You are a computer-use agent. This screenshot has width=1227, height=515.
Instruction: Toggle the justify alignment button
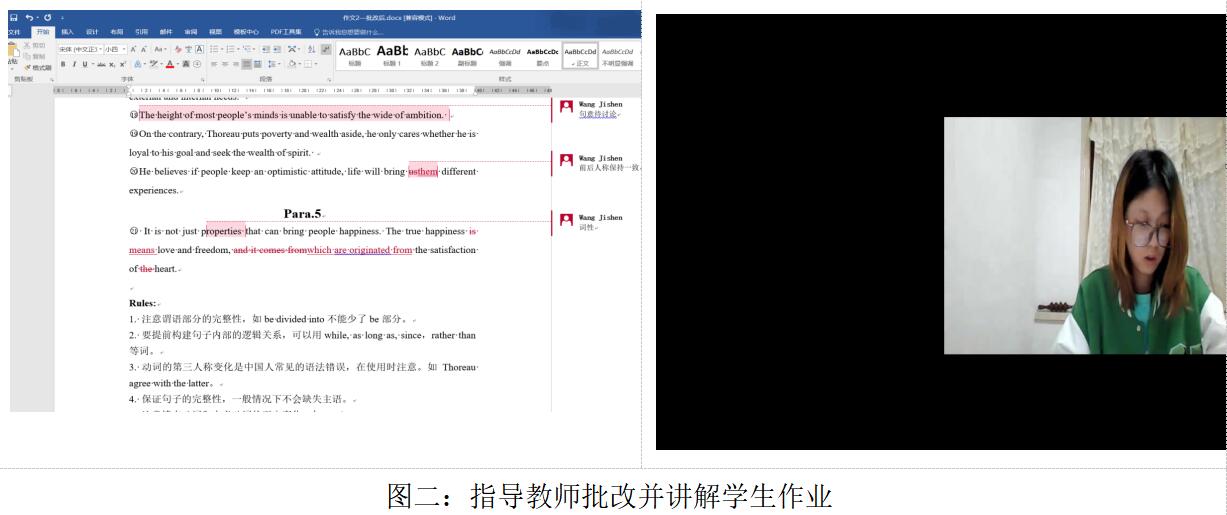coord(246,64)
